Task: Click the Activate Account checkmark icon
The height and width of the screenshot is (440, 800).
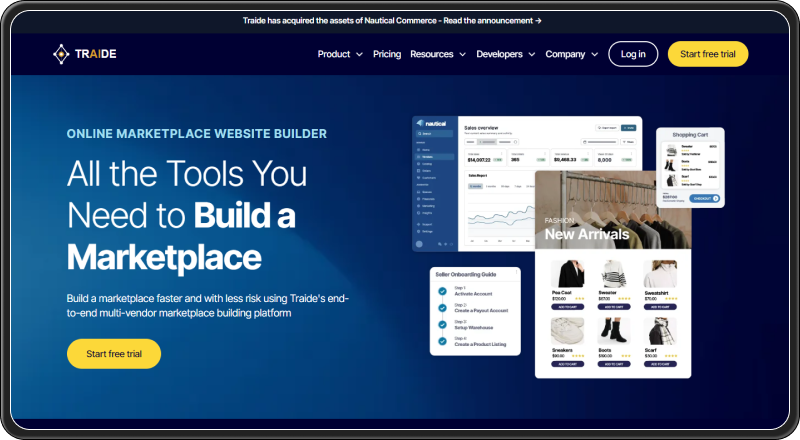Action: [442, 290]
